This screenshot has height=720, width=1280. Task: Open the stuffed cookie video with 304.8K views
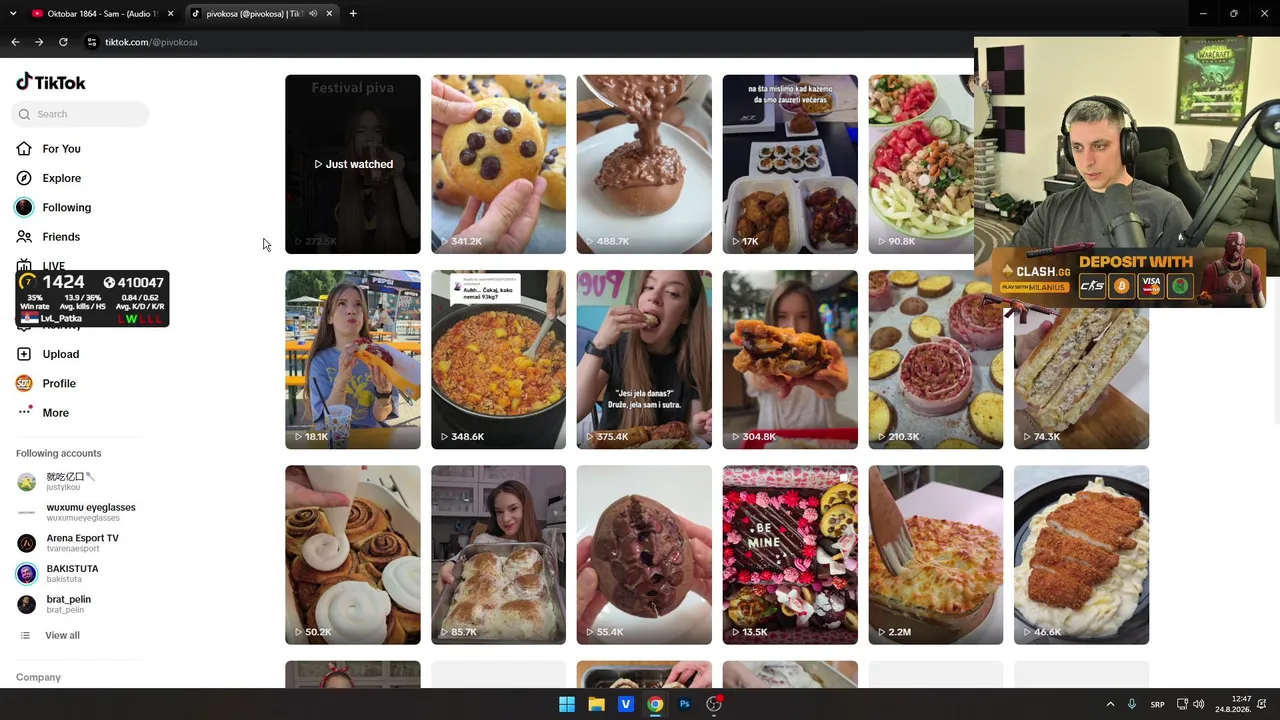[x=790, y=360]
